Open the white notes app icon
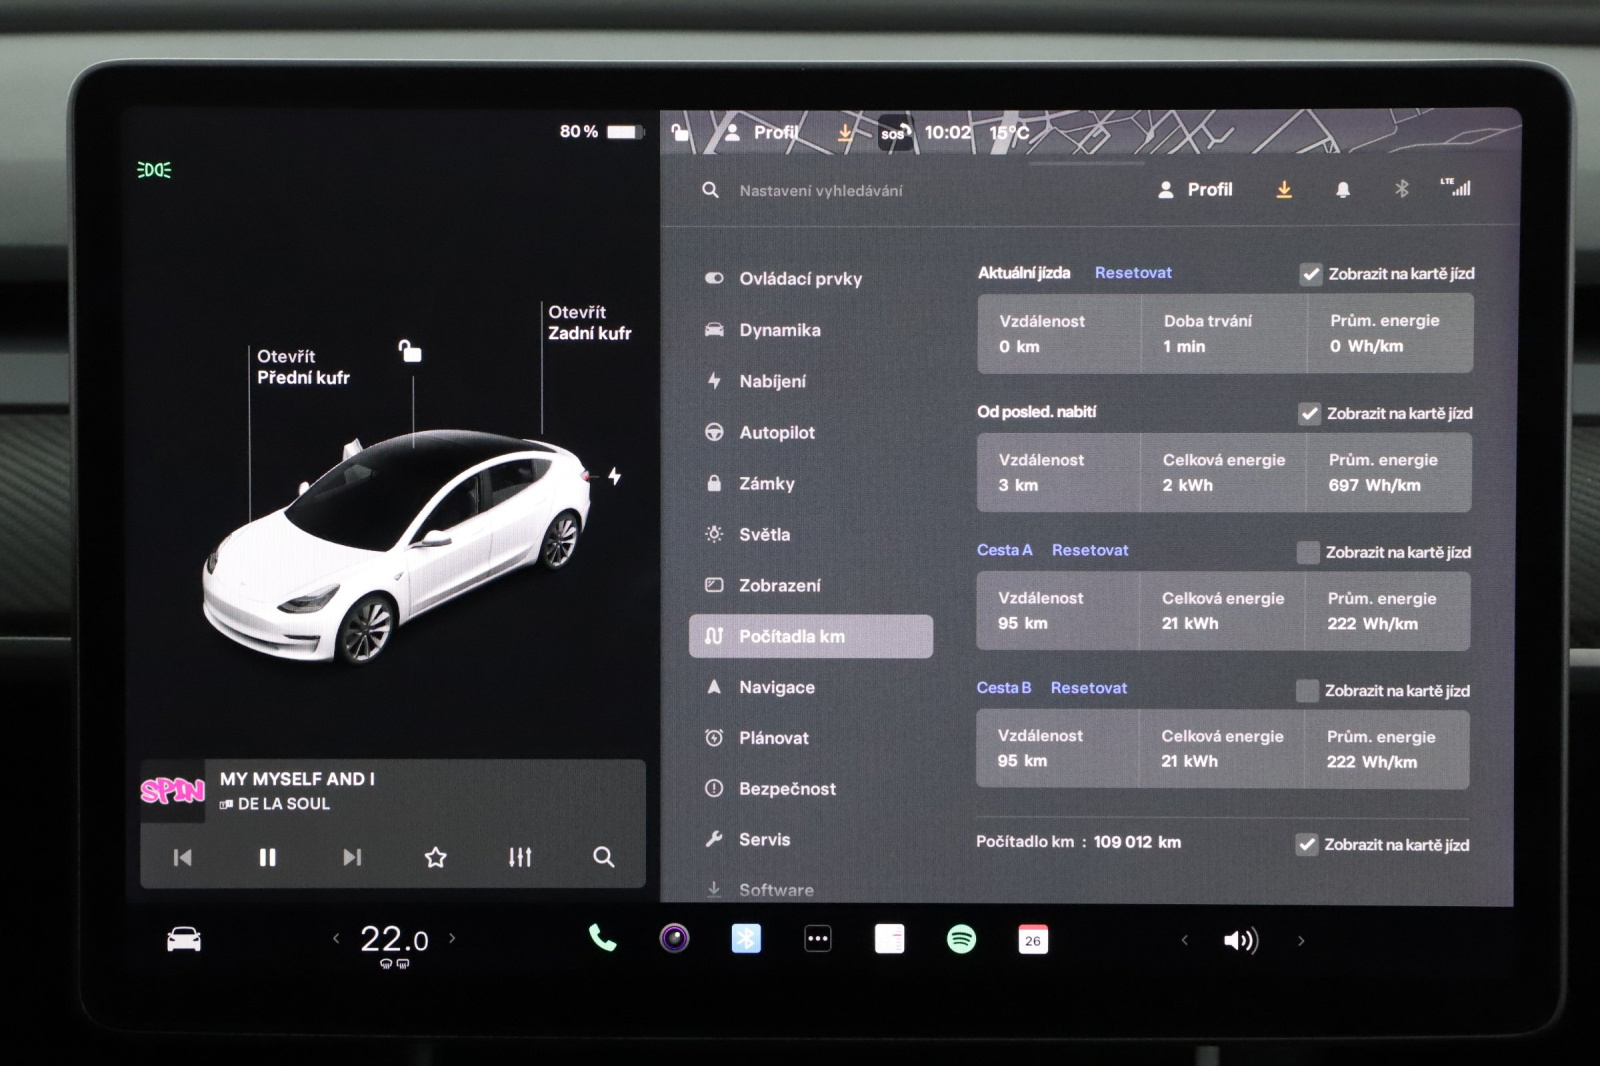This screenshot has width=1600, height=1066. [x=889, y=939]
